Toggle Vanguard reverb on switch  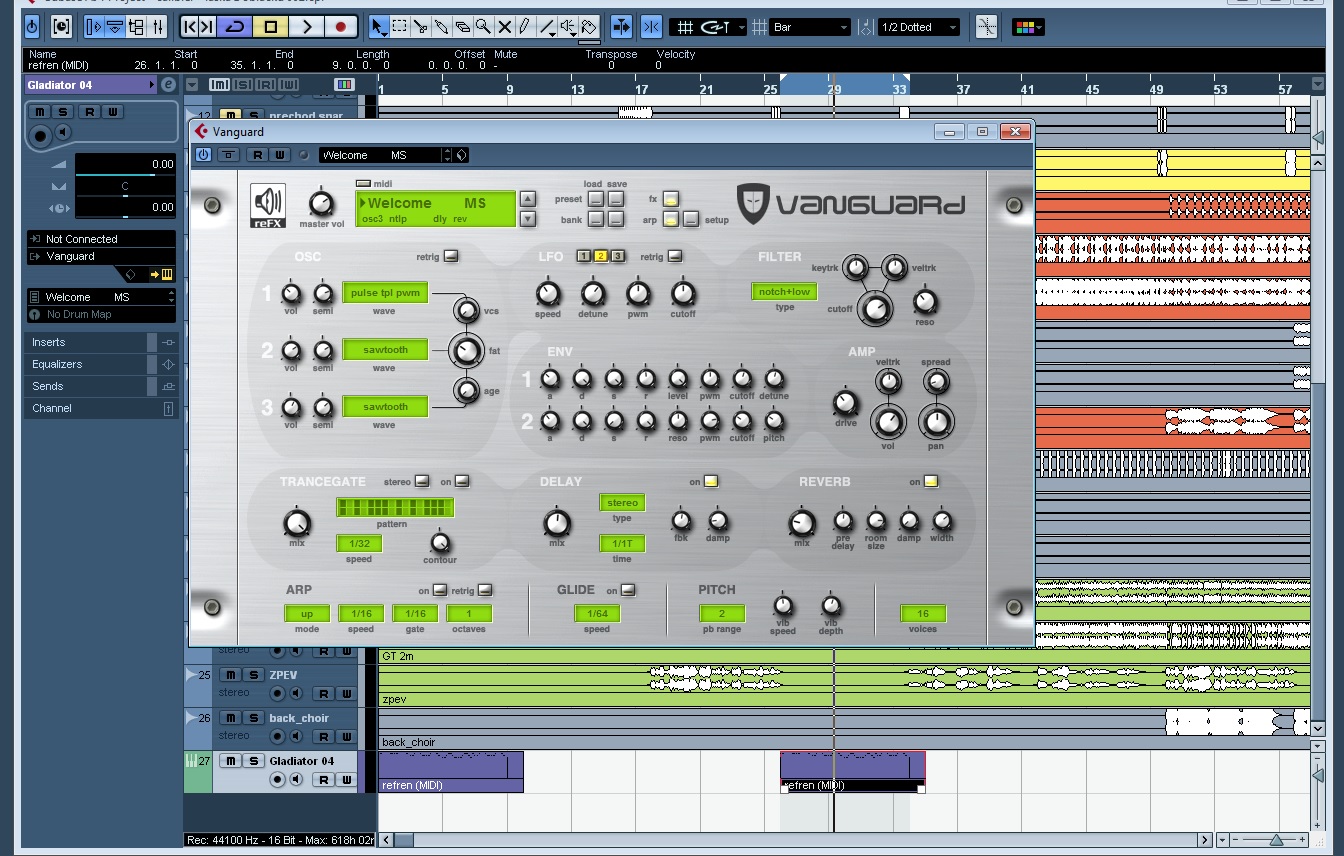pyautogui.click(x=931, y=481)
